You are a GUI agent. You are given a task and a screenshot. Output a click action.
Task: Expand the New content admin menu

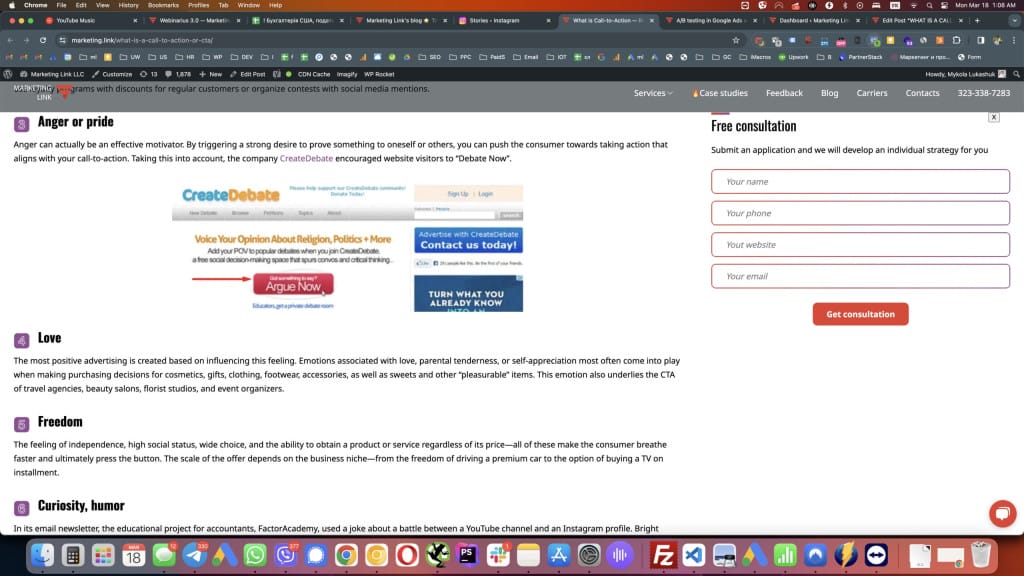pos(211,74)
